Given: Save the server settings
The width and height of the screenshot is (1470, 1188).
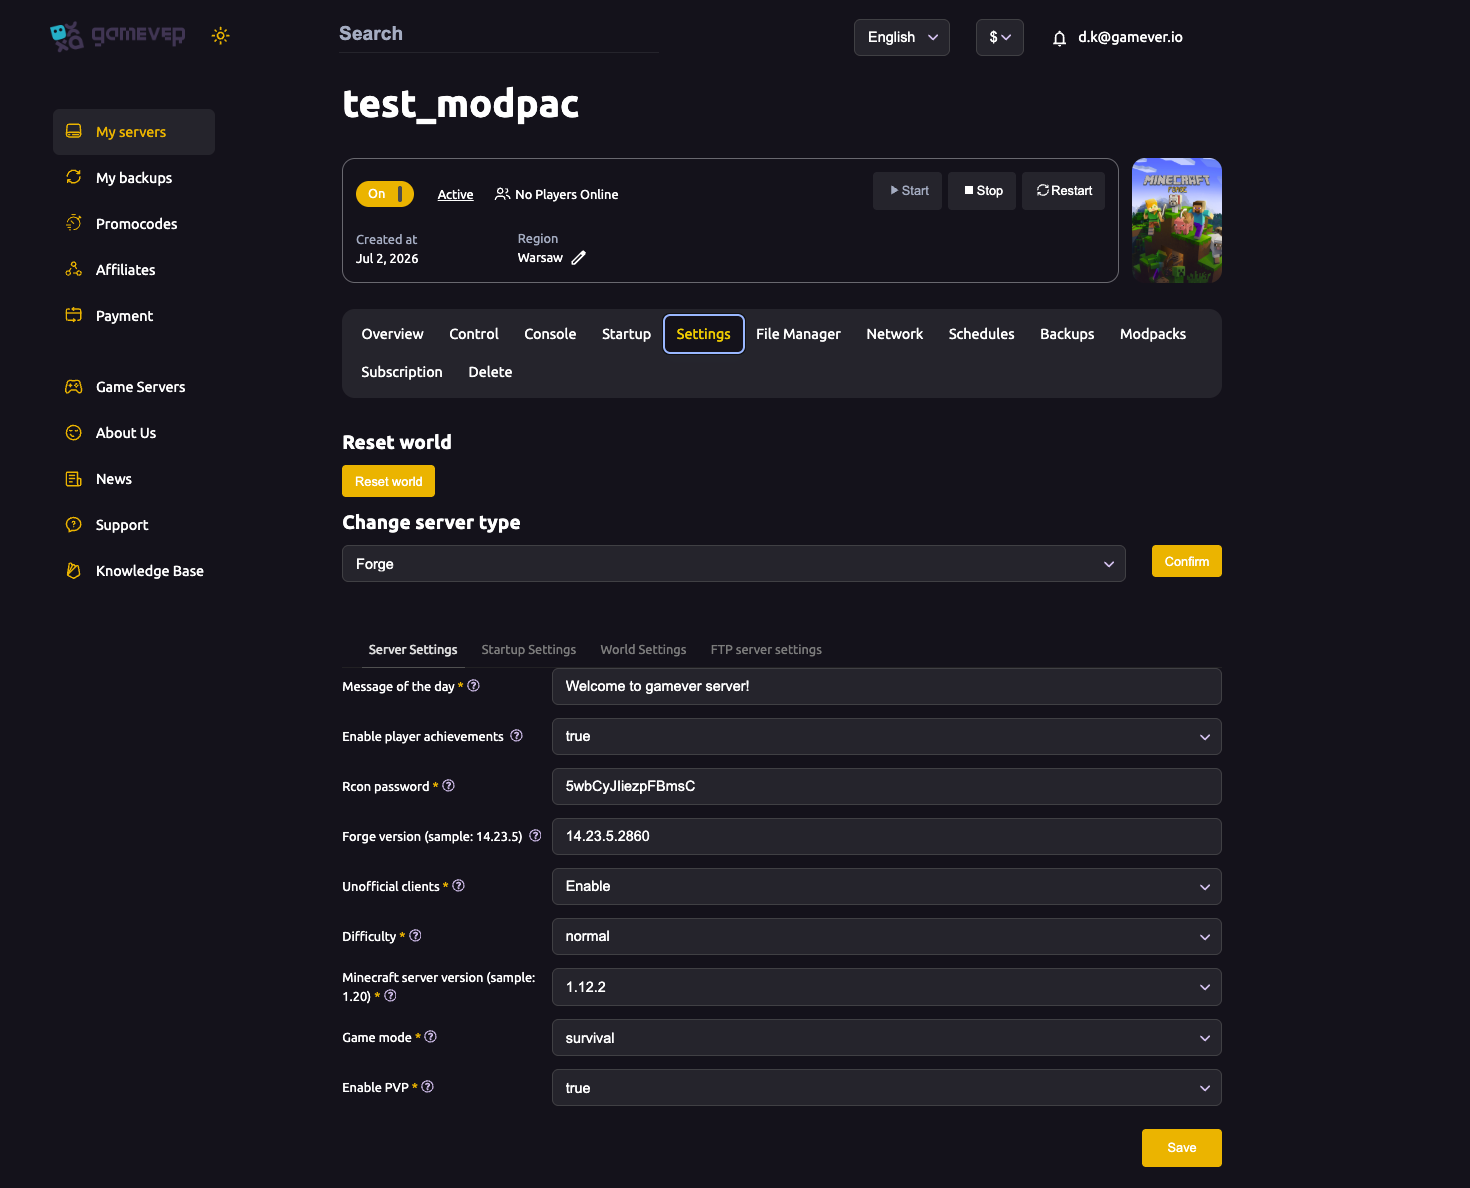Looking at the screenshot, I should click(x=1182, y=1148).
